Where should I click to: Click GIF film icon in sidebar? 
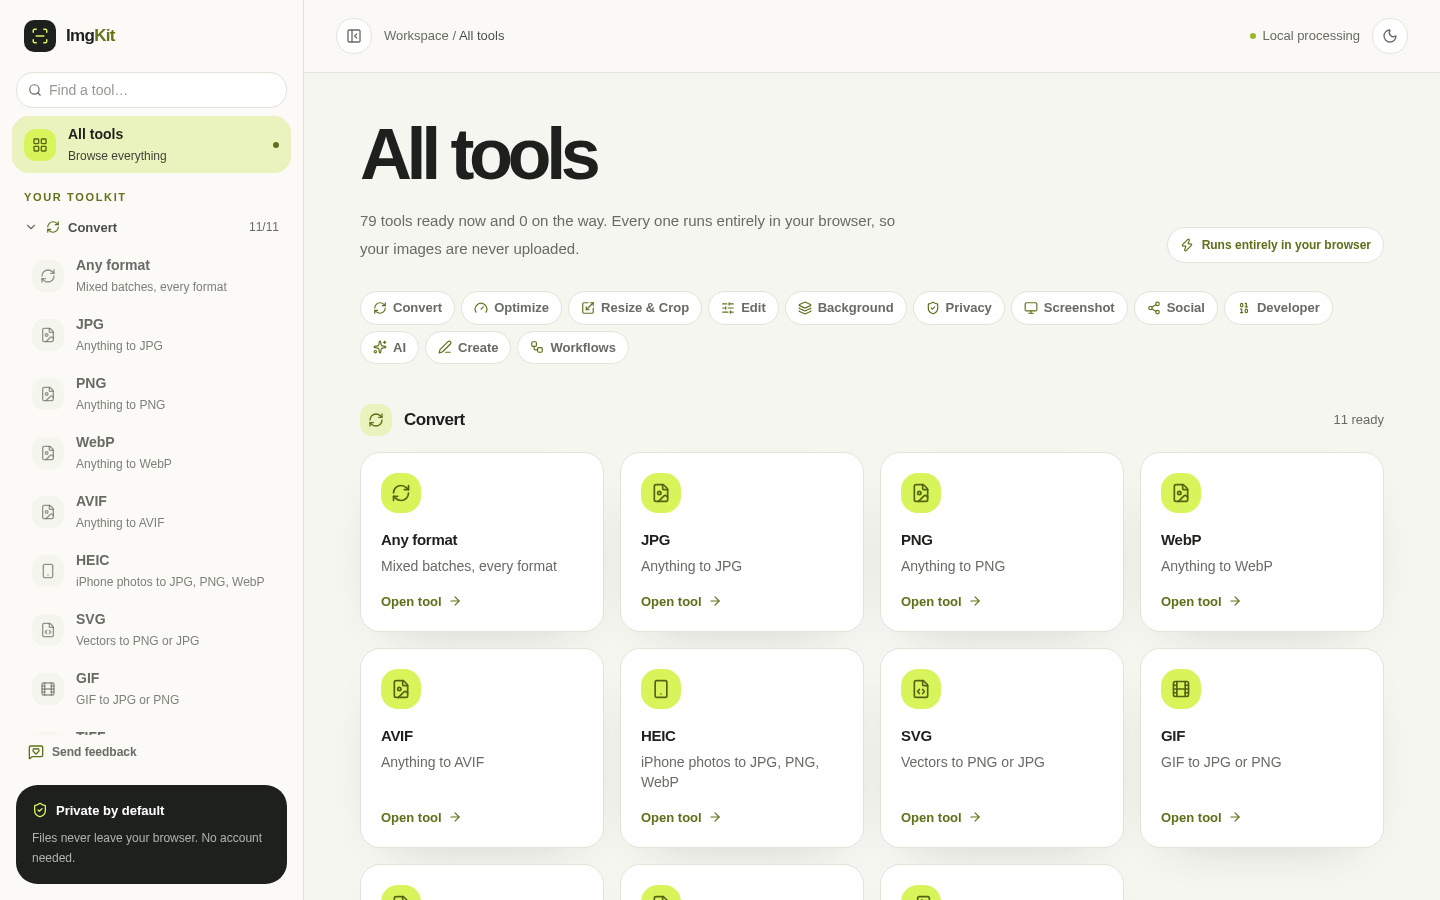coord(48,689)
